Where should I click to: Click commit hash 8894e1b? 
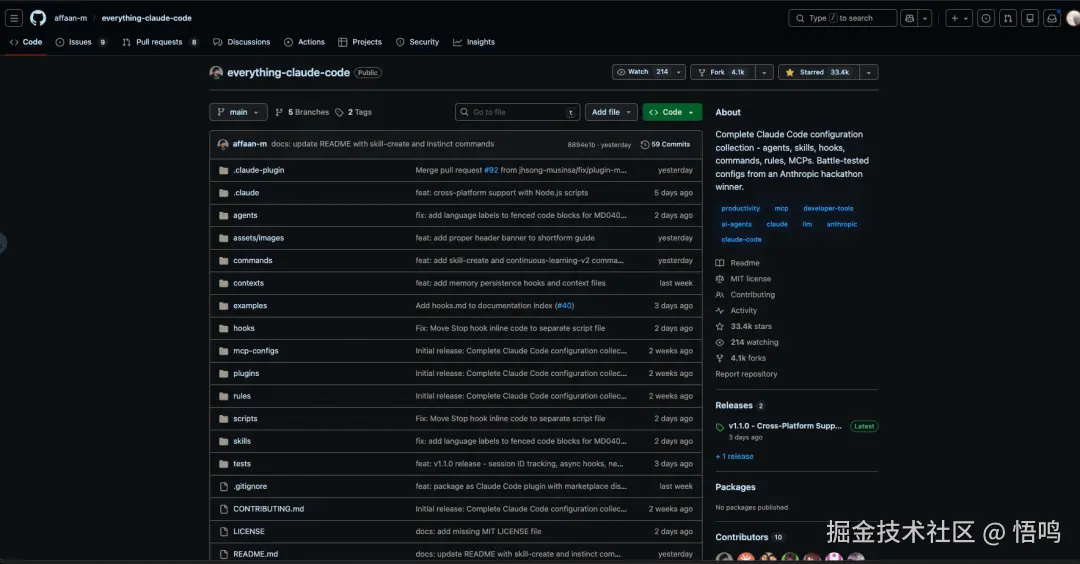pyautogui.click(x=581, y=145)
